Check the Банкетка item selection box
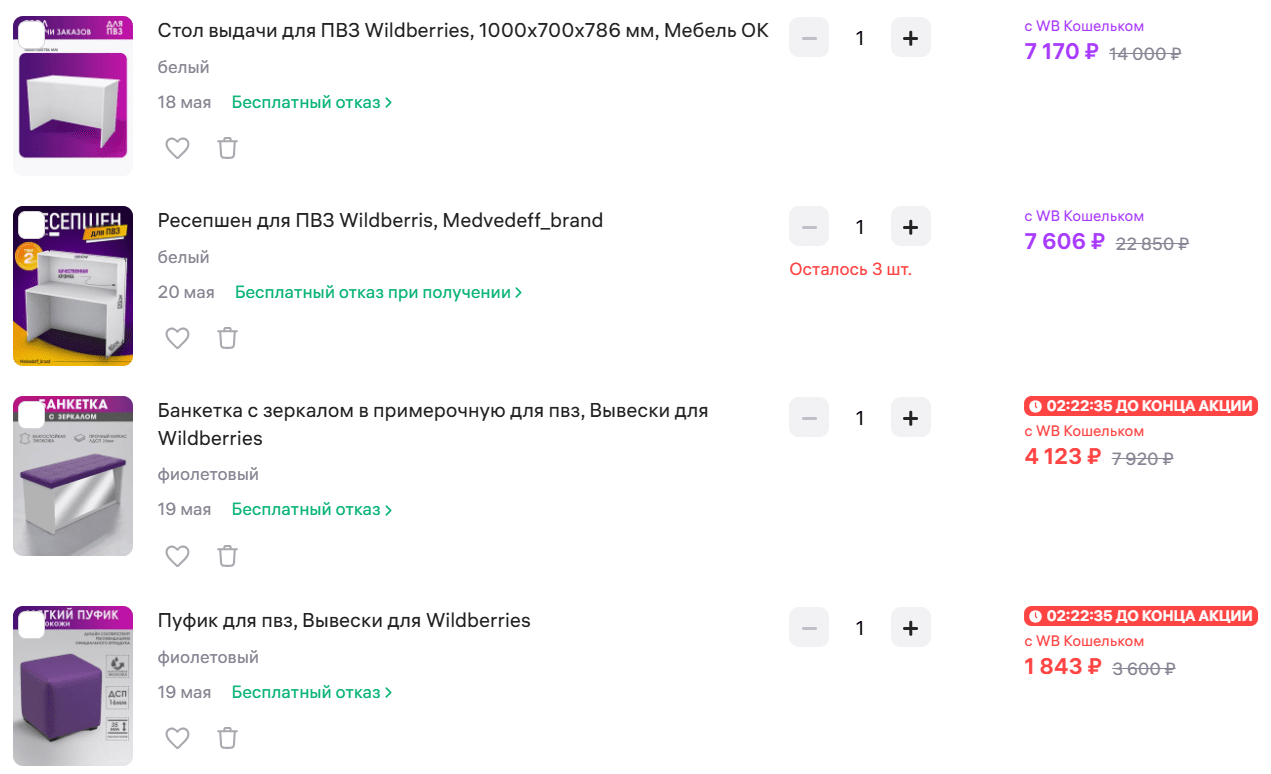The width and height of the screenshot is (1271, 774). click(x=32, y=415)
